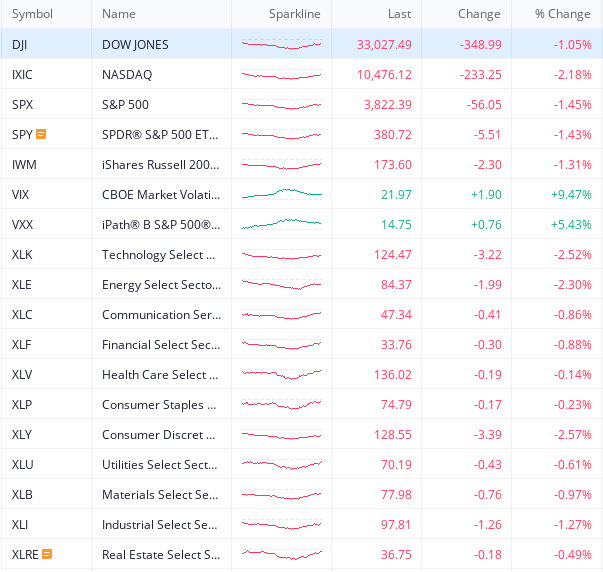Click XLP change value -0.17
The height and width of the screenshot is (572, 603).
click(x=487, y=404)
